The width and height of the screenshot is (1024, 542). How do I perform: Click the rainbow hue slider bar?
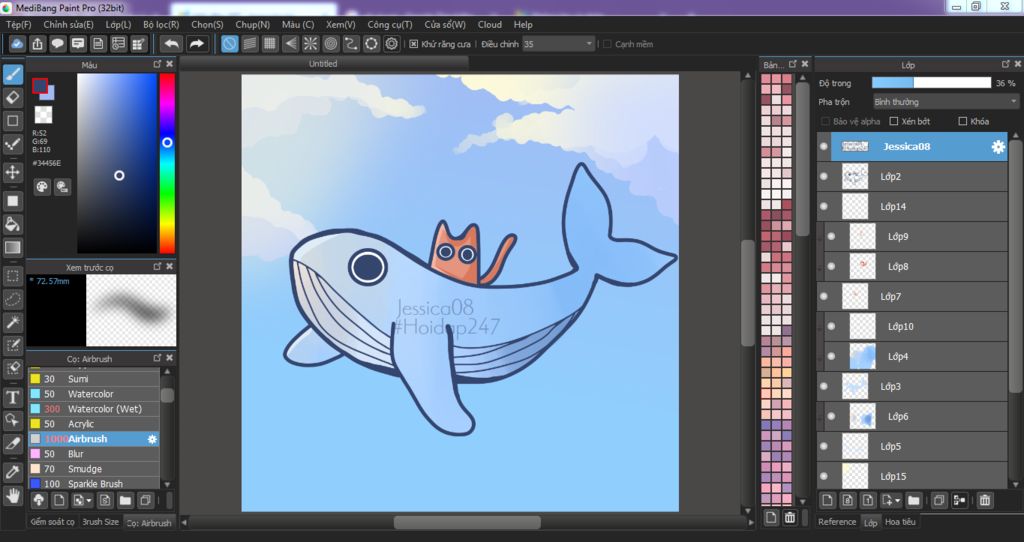point(167,163)
